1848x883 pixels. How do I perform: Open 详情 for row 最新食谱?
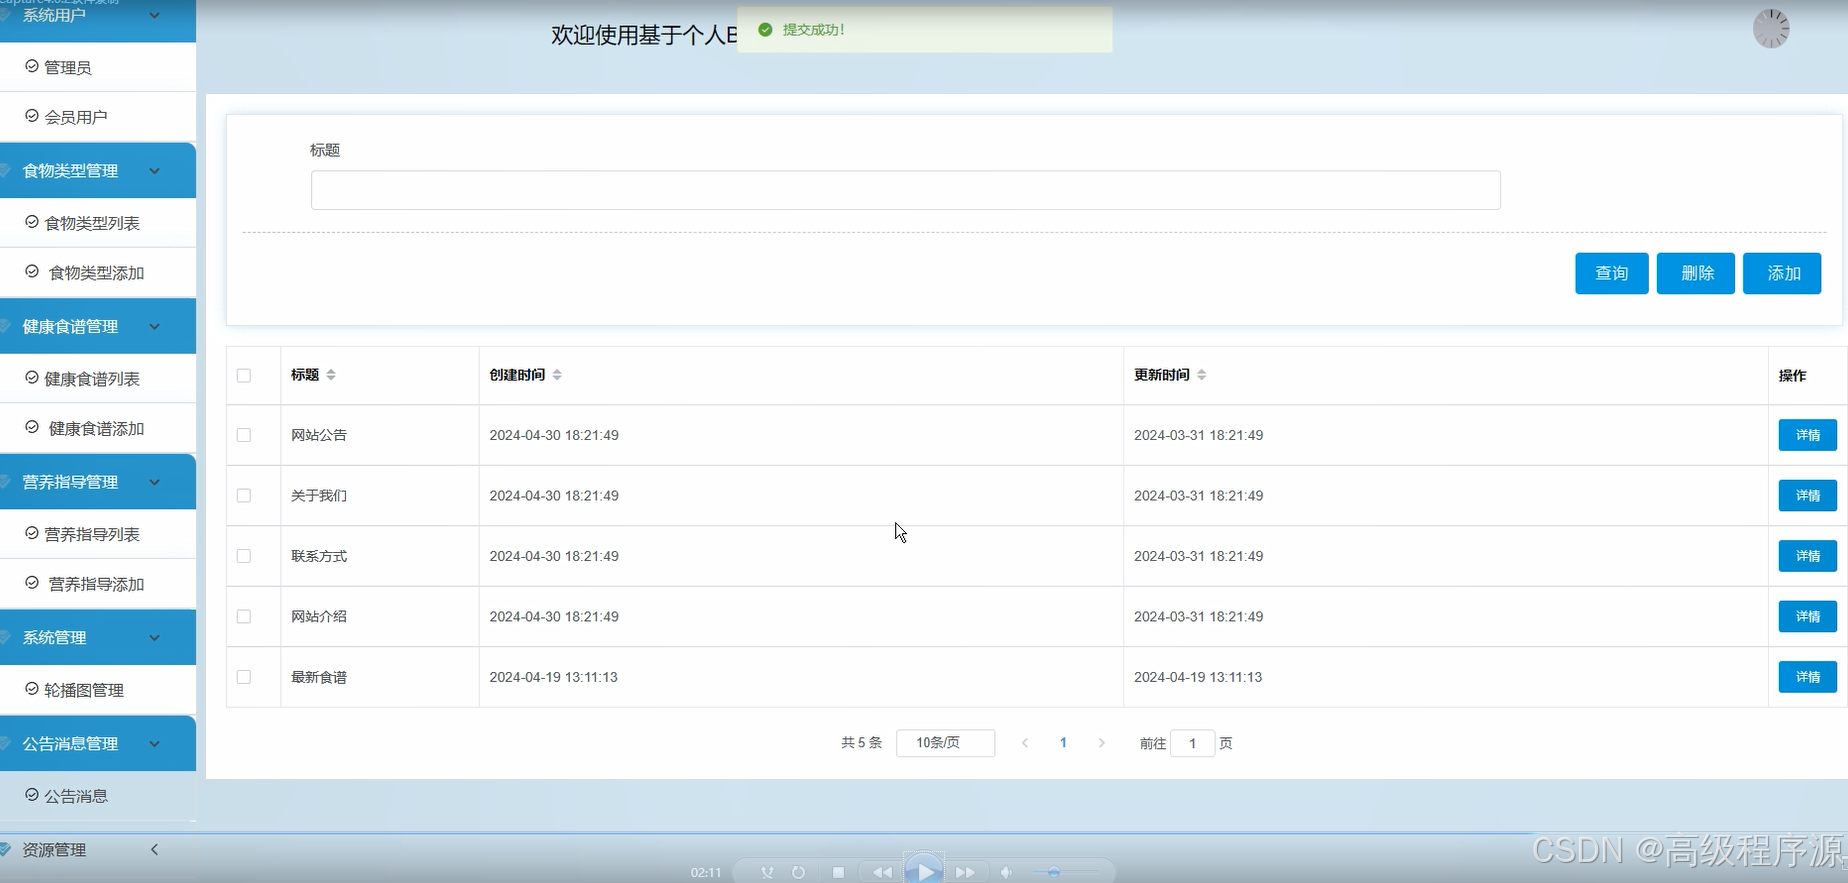pyautogui.click(x=1807, y=677)
